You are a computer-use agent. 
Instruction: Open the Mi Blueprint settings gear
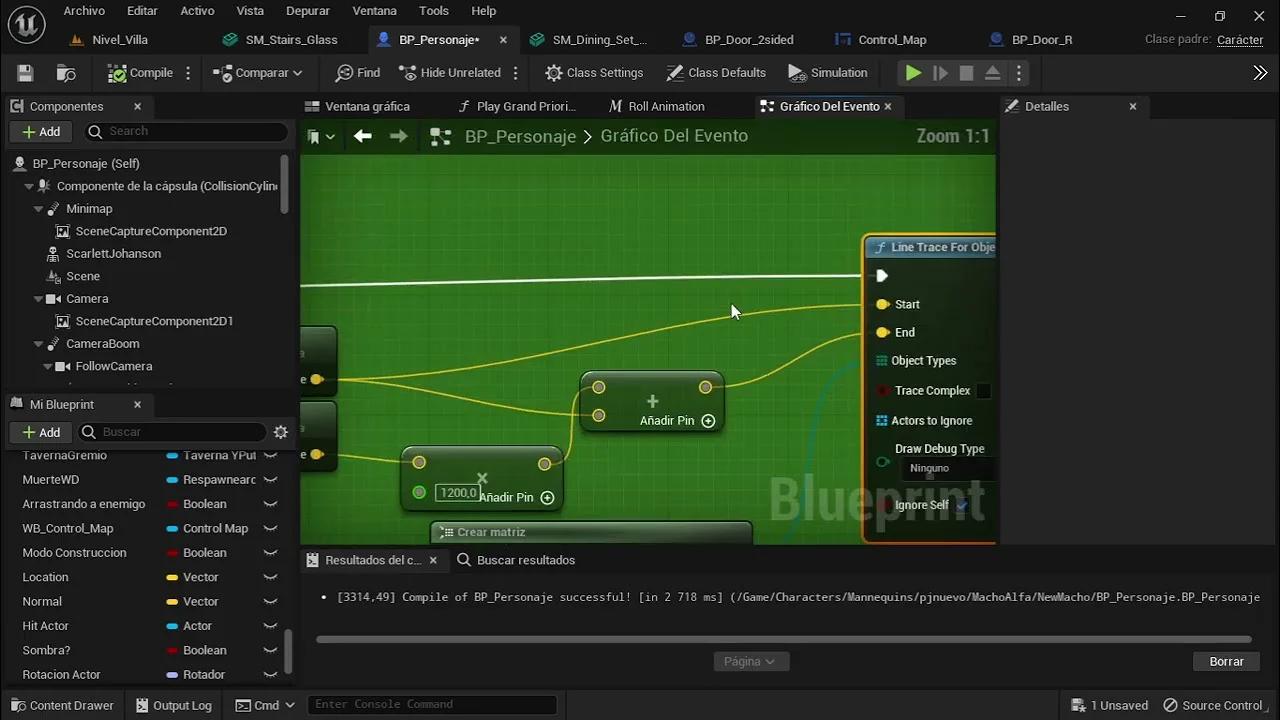(281, 432)
